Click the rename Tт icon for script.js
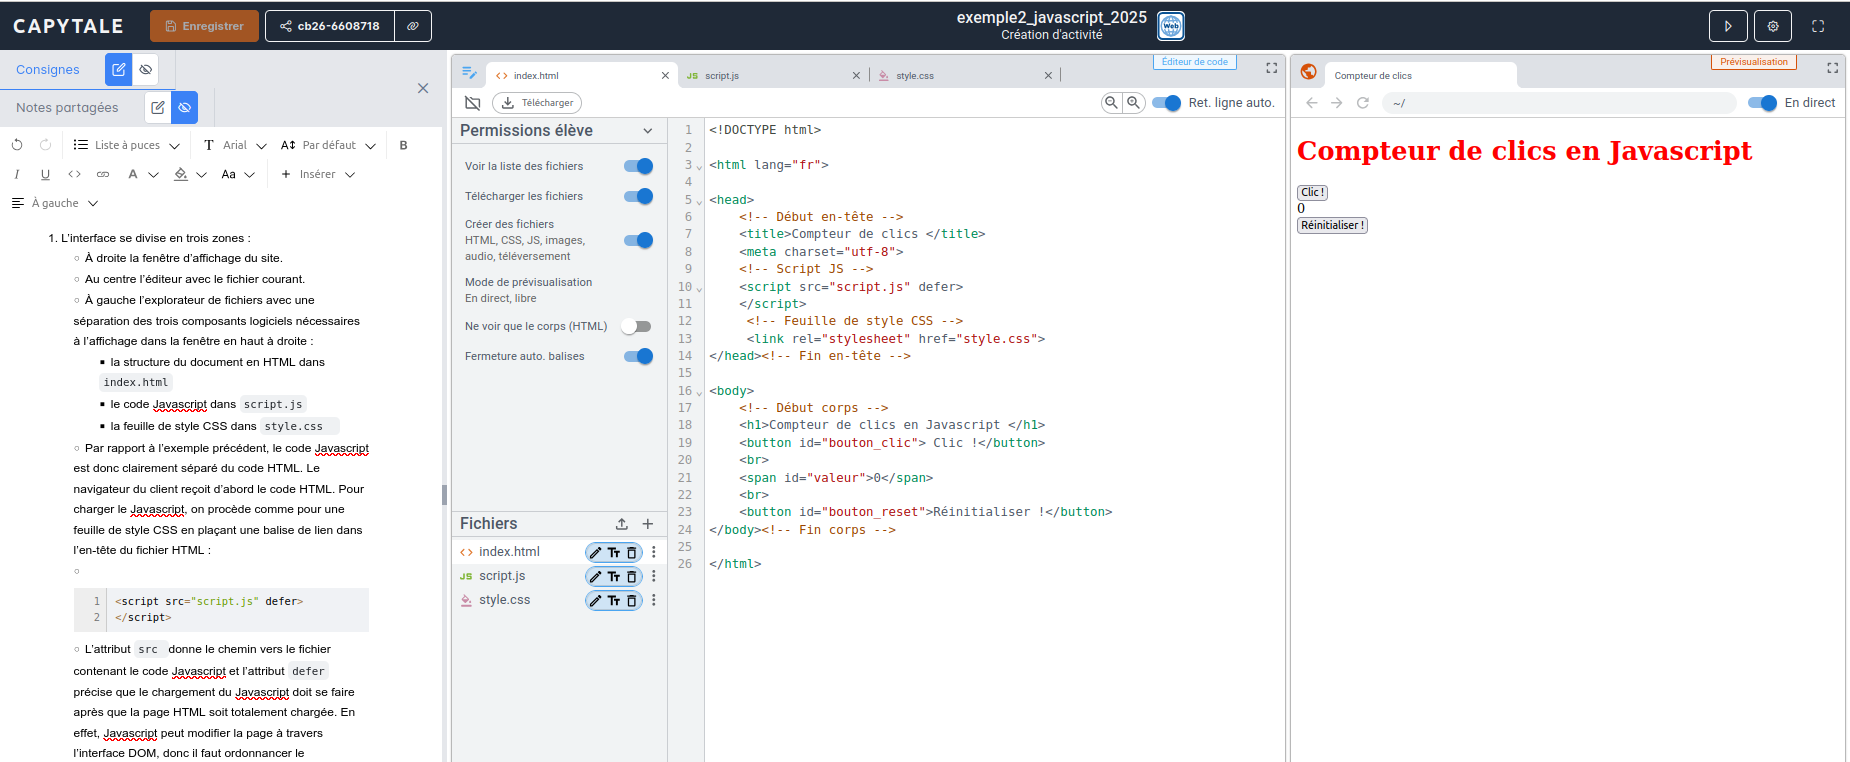Viewport: 1850px width, 762px height. coord(614,576)
